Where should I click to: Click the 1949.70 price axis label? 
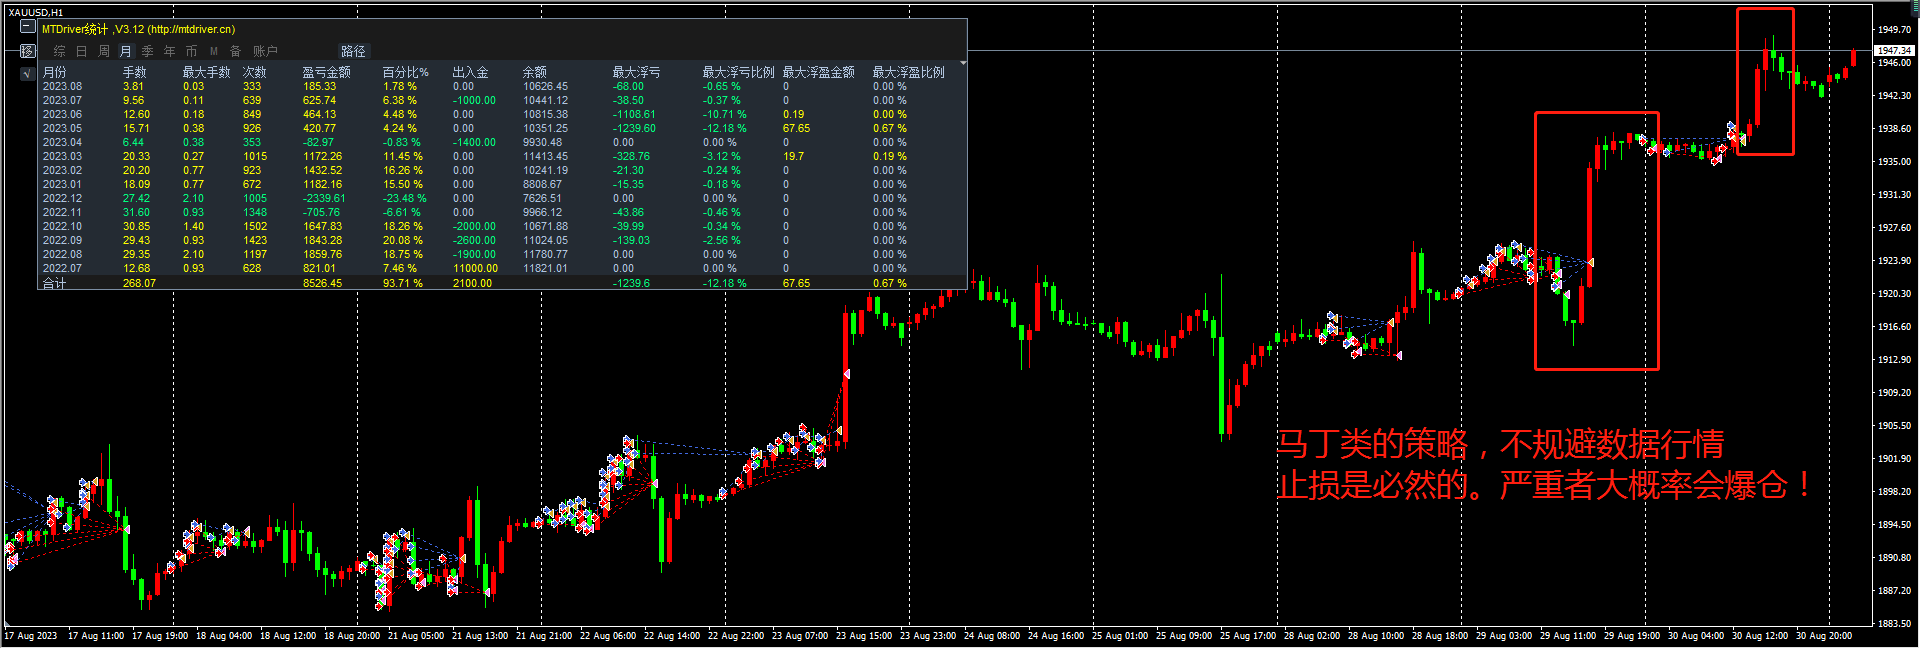(x=1894, y=30)
